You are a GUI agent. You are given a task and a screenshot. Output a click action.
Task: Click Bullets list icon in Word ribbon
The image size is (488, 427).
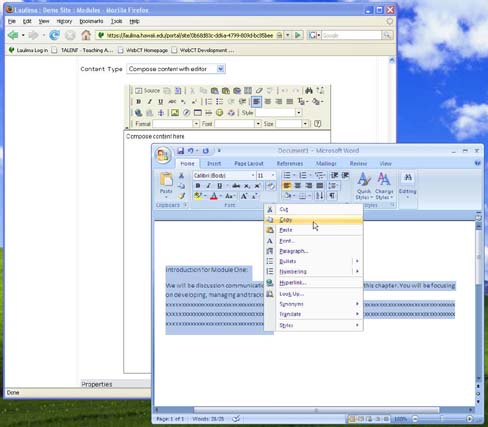[287, 175]
